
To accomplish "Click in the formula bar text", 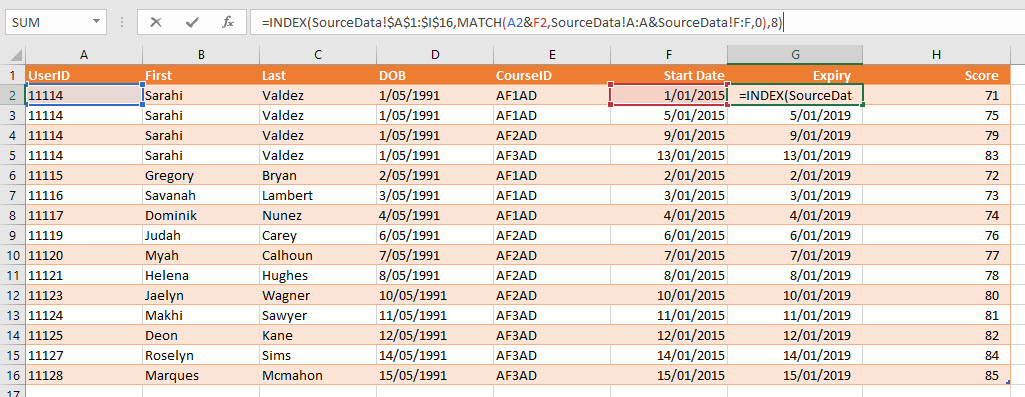I will click(522, 22).
